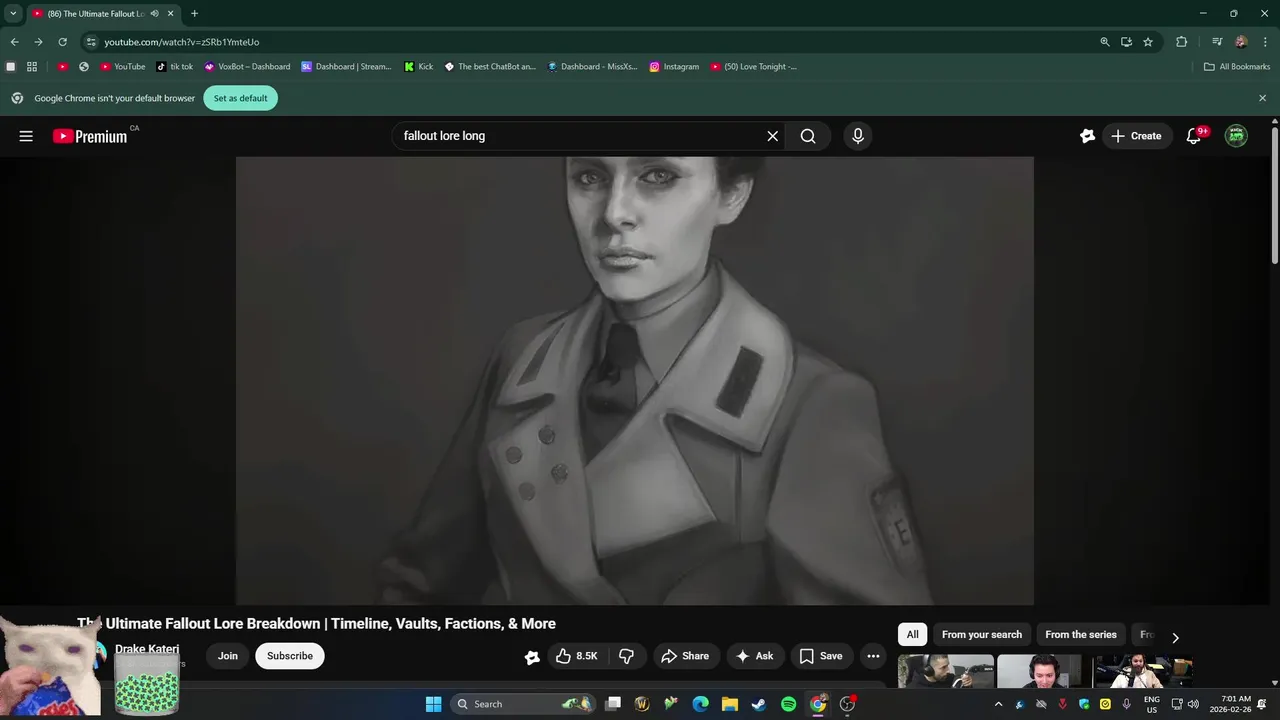Go to YouTube Premium home logo
The image size is (1280, 720).
(x=90, y=136)
